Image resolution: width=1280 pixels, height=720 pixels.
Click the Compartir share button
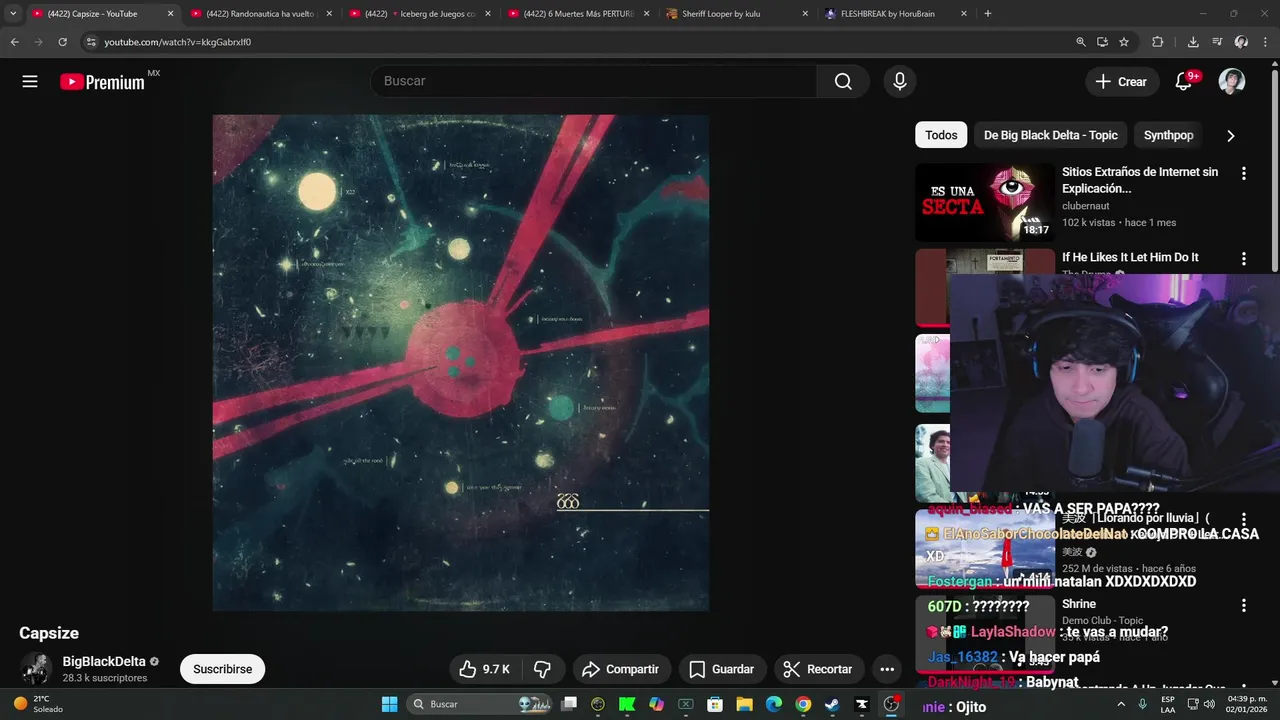[x=620, y=669]
